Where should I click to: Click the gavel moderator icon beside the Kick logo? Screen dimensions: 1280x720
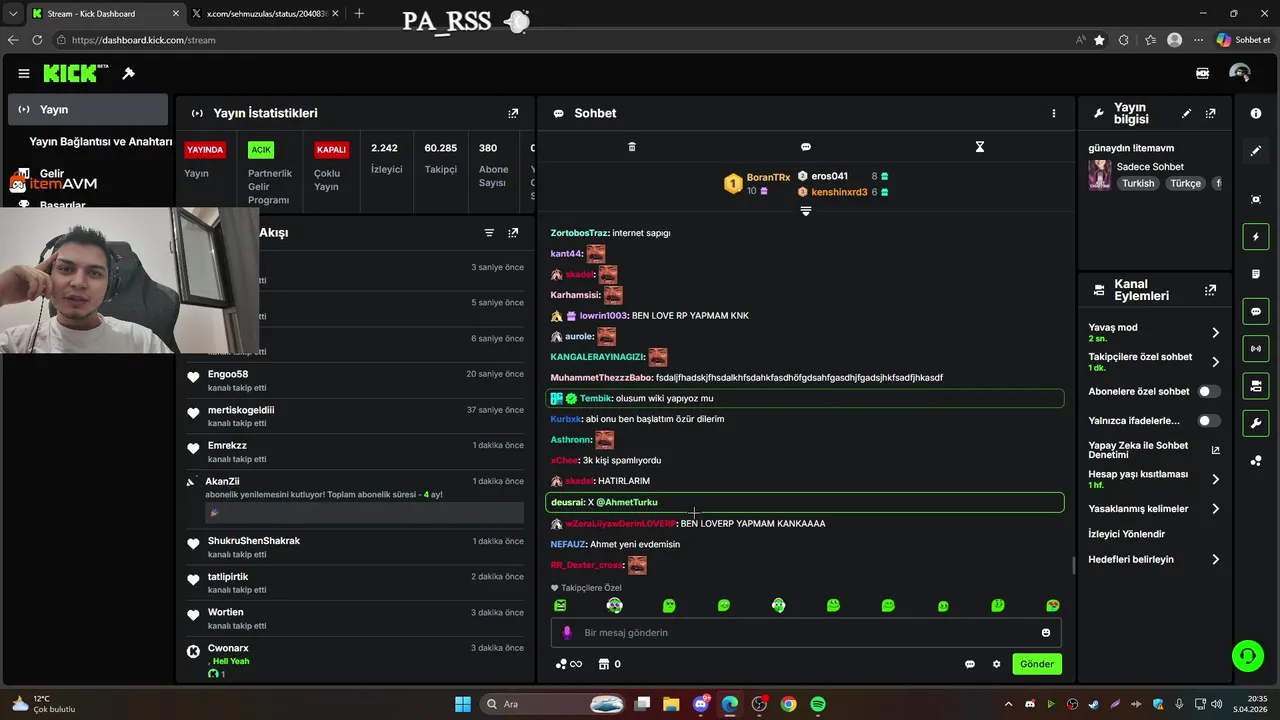pos(128,73)
